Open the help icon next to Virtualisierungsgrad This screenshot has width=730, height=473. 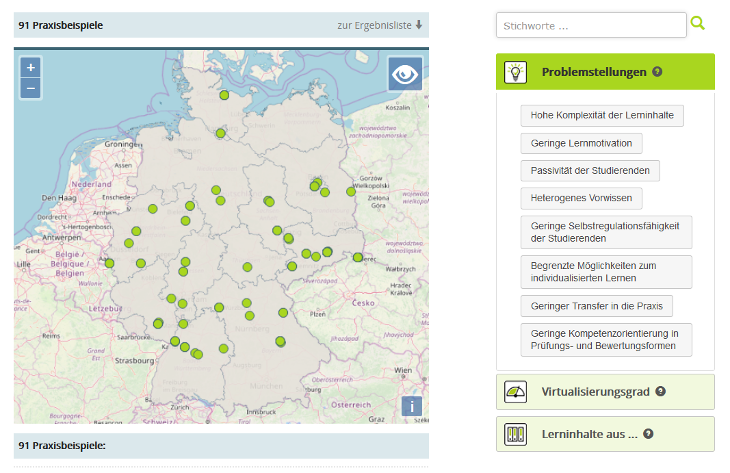point(660,392)
